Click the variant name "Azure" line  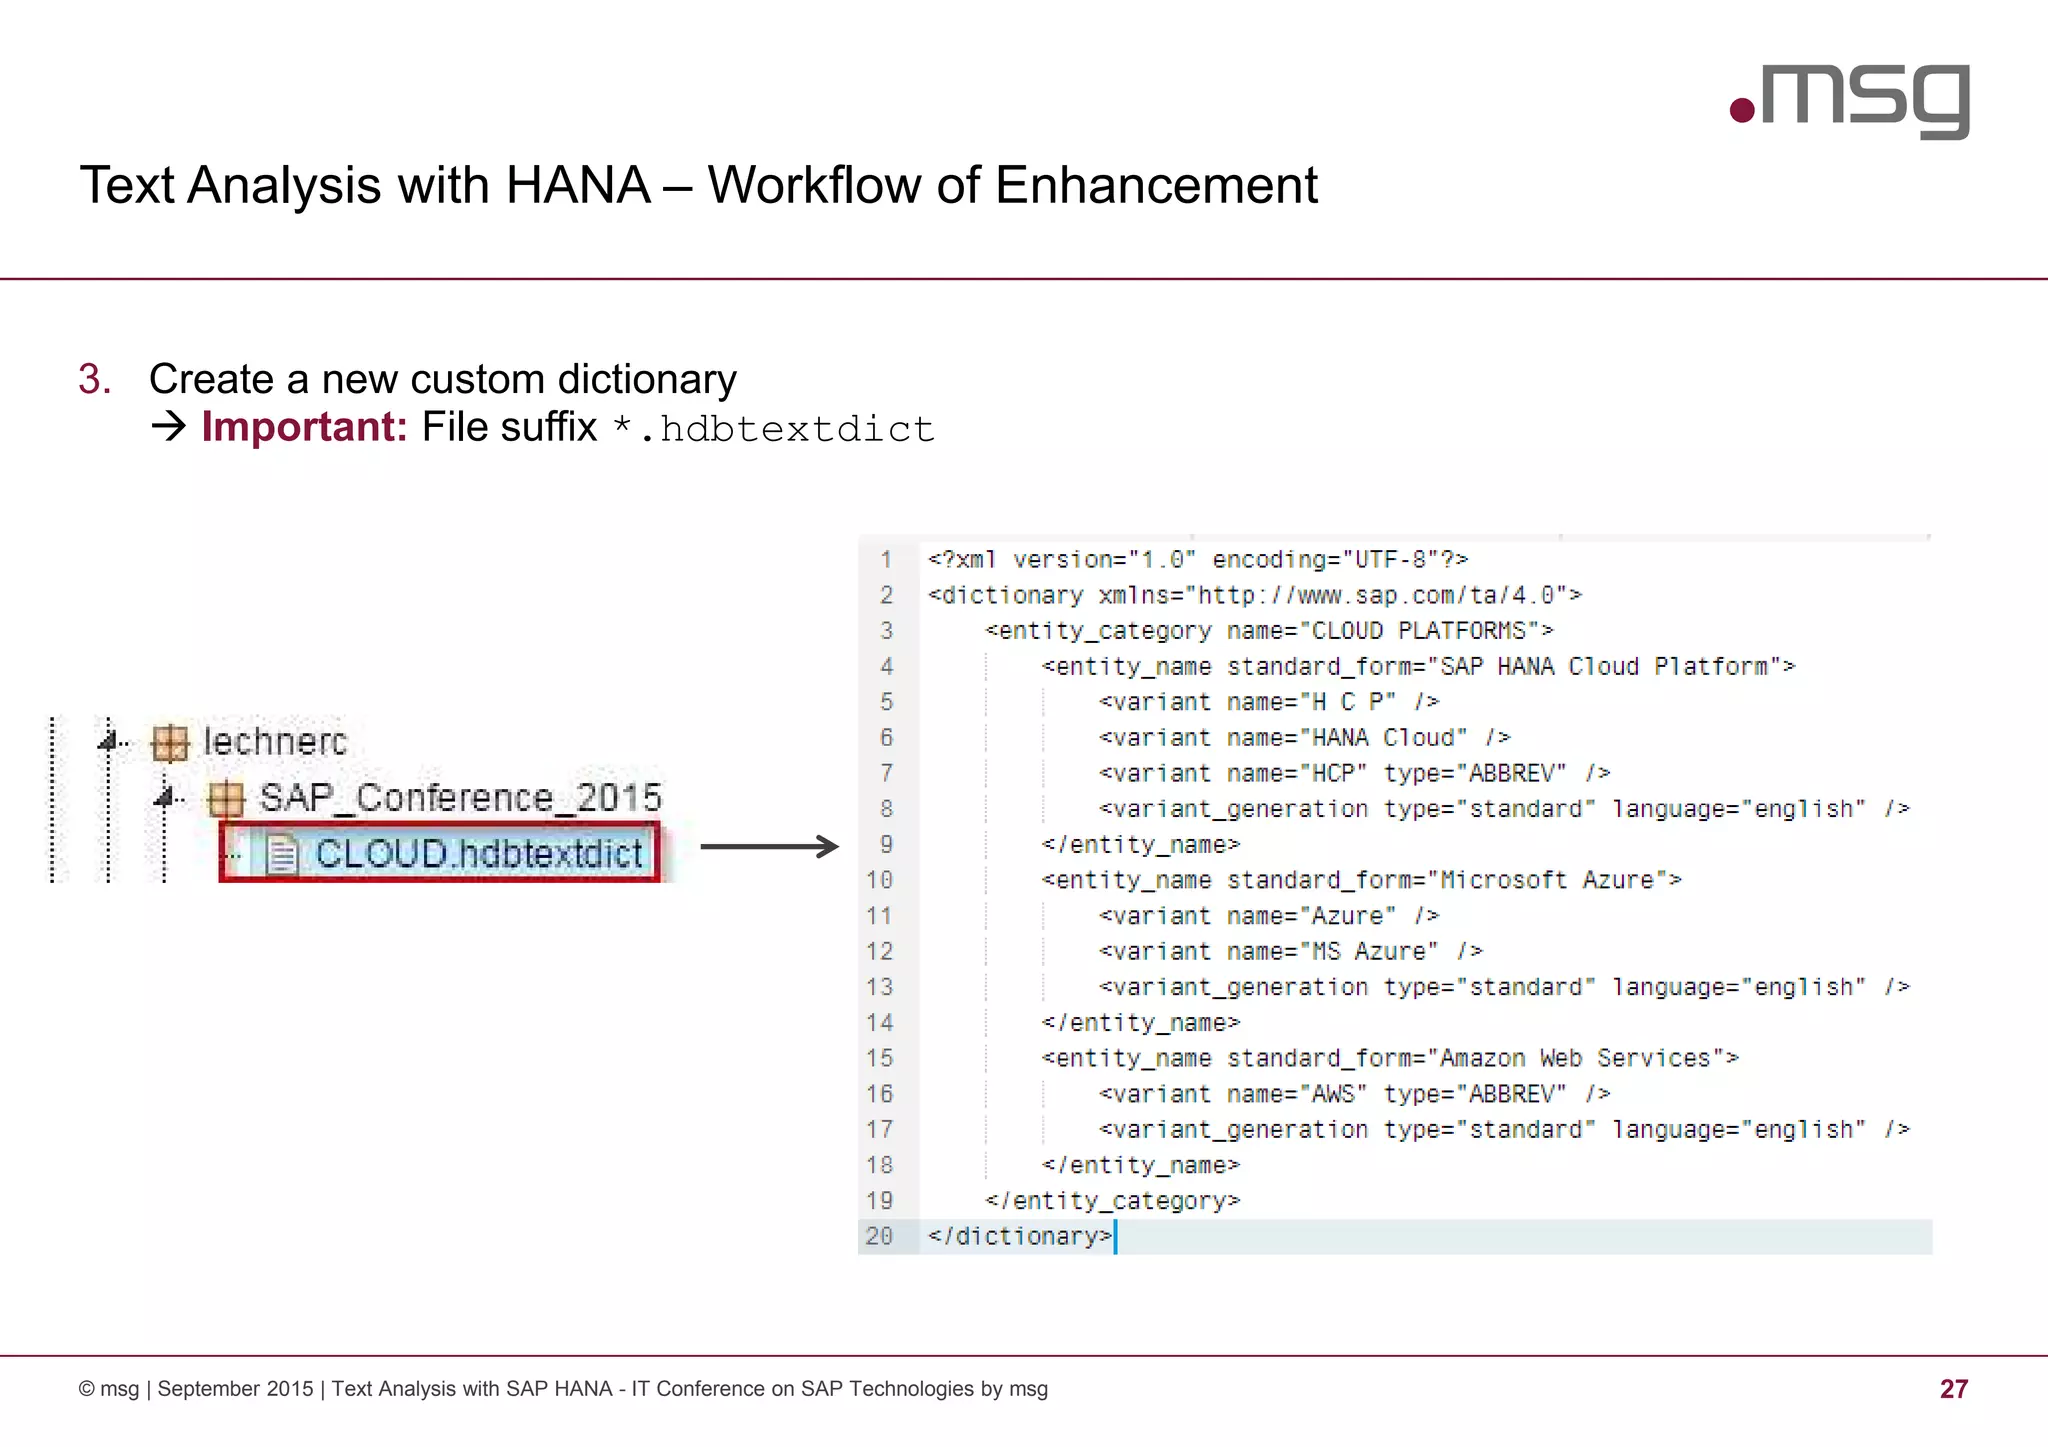point(1269,916)
